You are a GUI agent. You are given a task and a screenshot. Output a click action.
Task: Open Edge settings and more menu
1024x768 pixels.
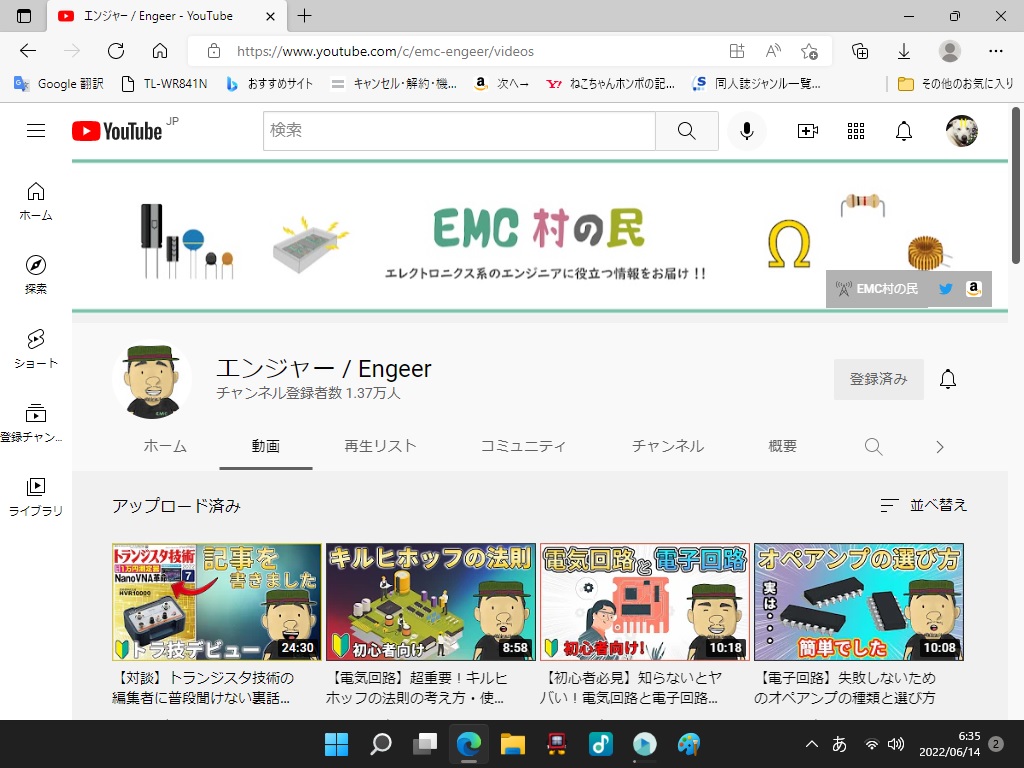995,51
